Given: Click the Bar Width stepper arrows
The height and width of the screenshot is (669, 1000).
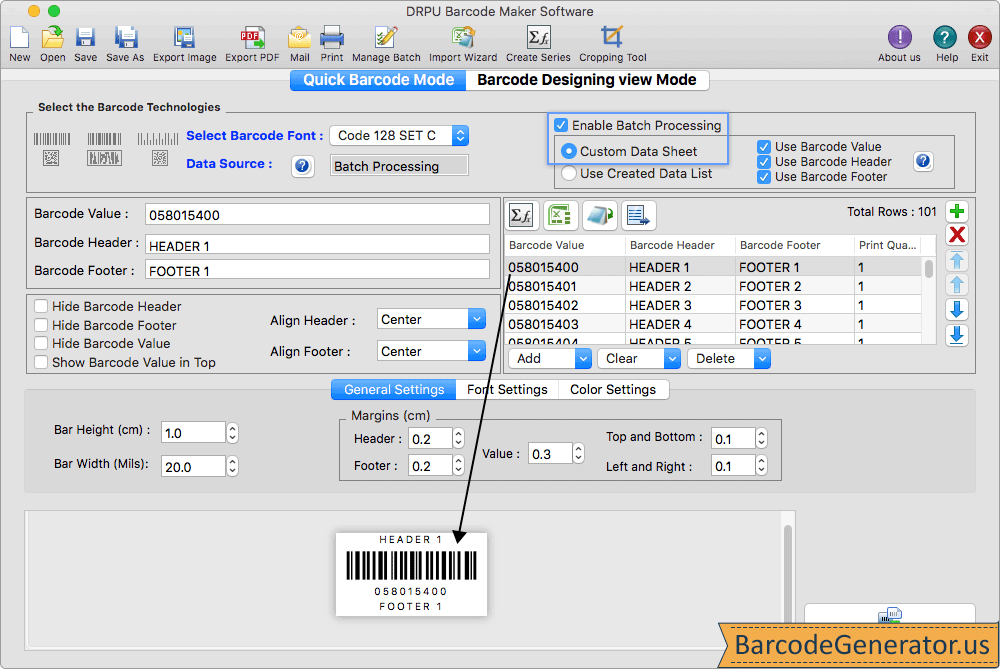Looking at the screenshot, I should (x=233, y=467).
